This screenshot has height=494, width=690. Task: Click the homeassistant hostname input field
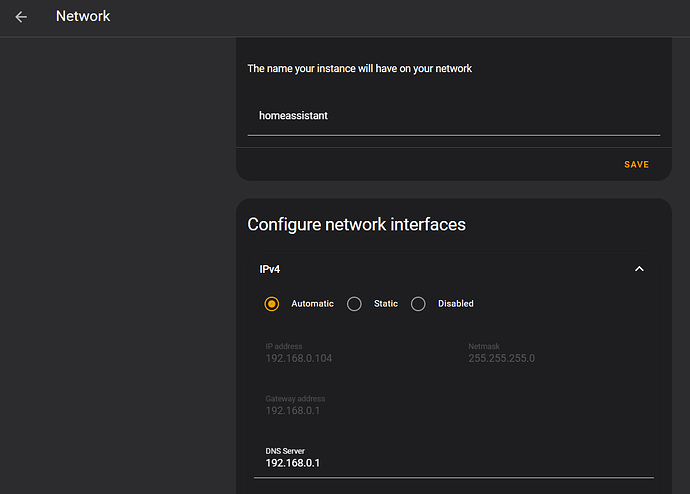(452, 116)
